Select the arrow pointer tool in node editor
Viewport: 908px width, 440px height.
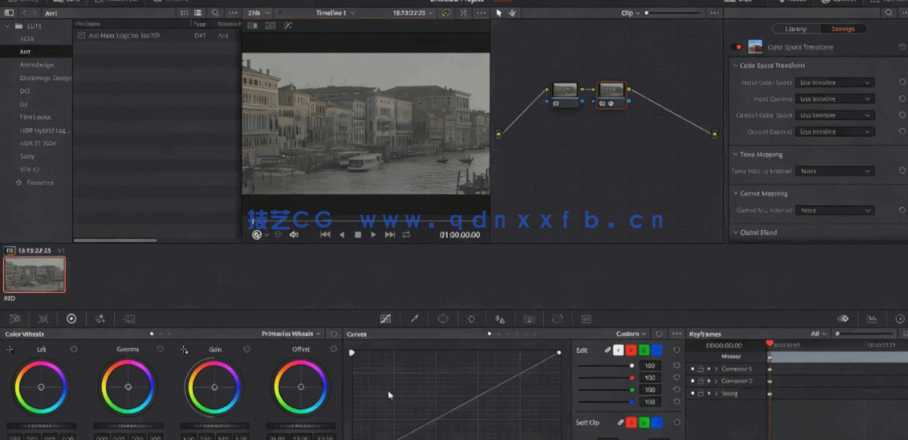pyautogui.click(x=499, y=13)
